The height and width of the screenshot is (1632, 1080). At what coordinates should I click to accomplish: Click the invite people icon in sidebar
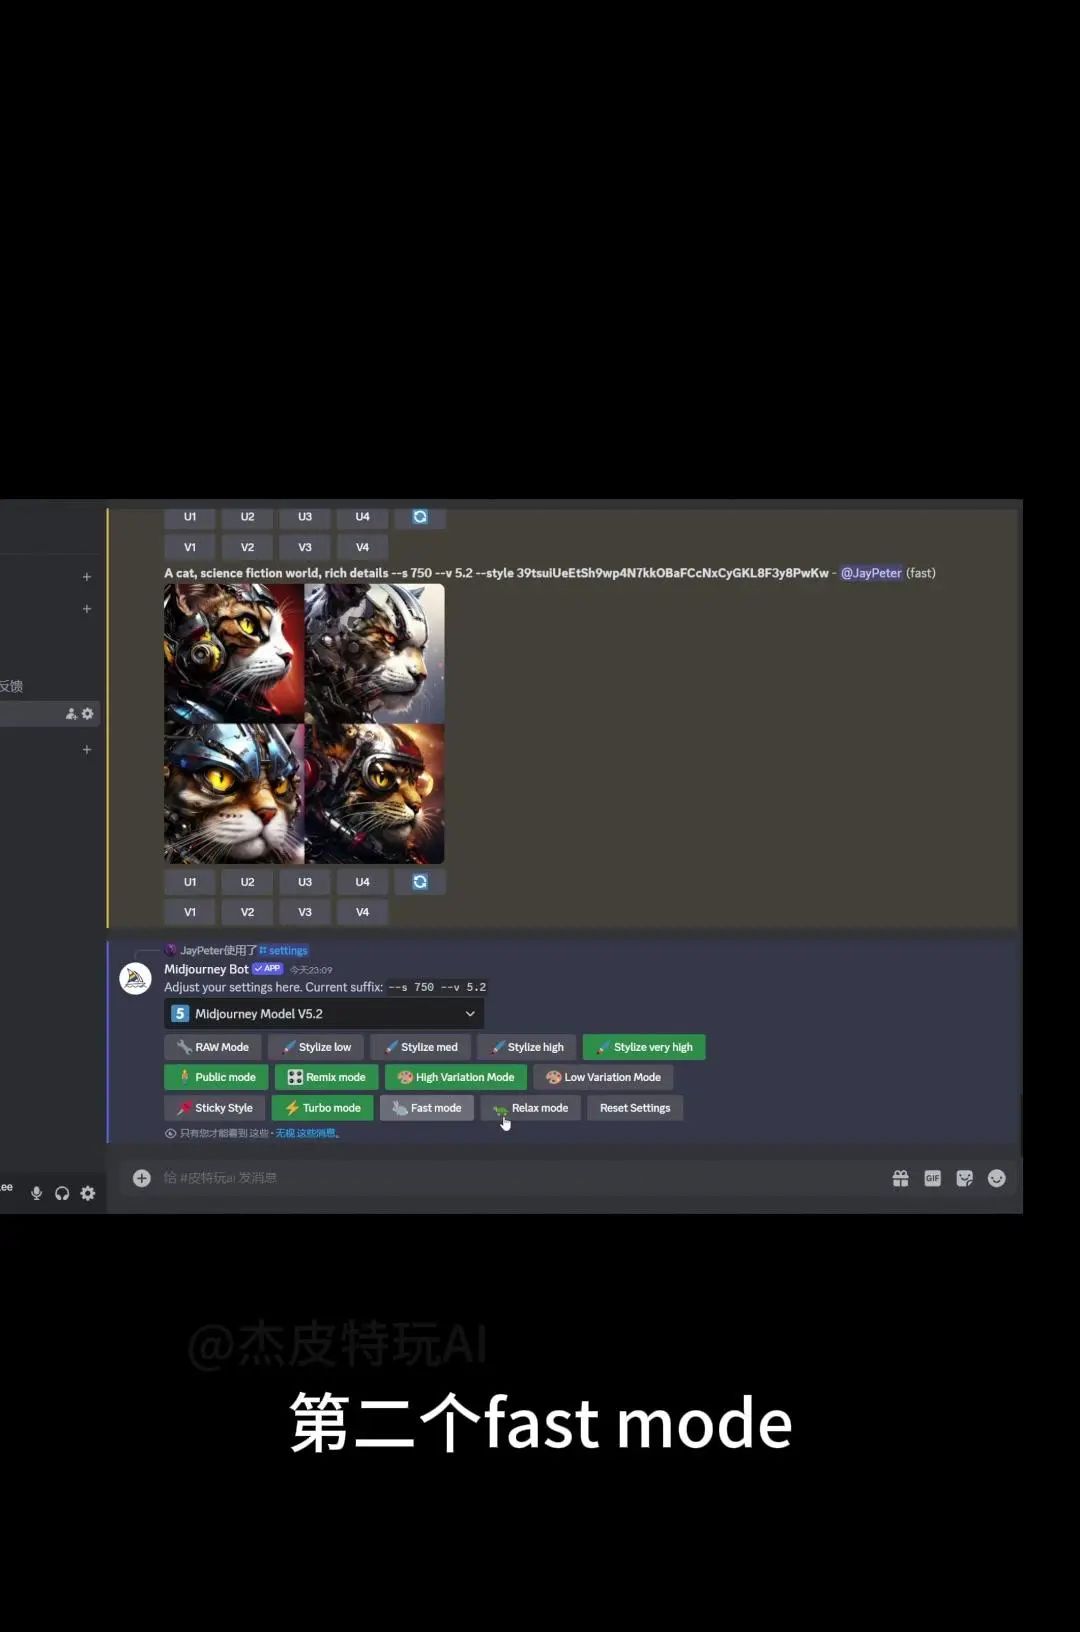click(71, 713)
